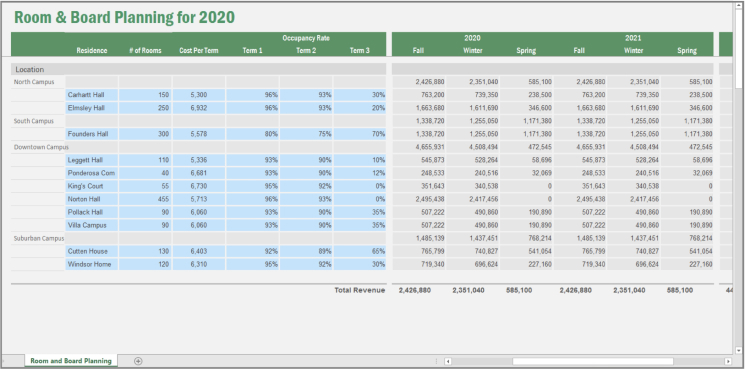Viewport: 745px width, 369px height.
Task: Select the 'Norton Hall' cell
Action: [92, 199]
